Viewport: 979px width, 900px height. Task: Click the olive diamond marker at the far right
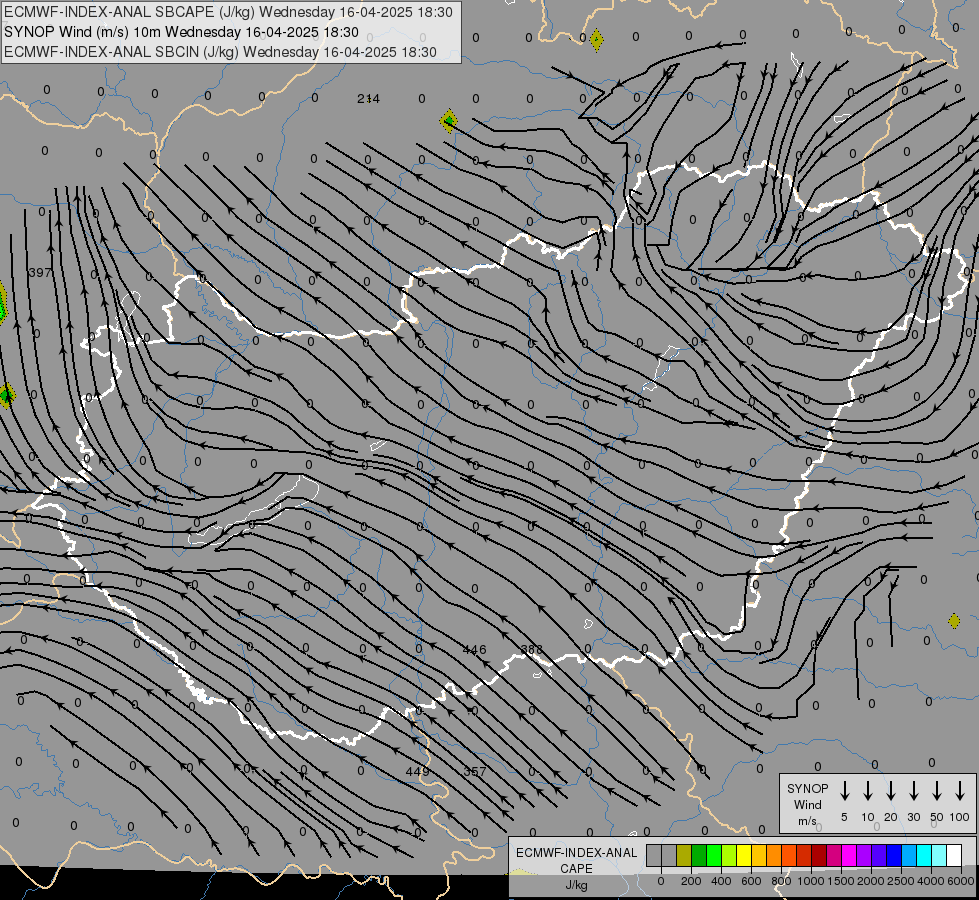click(x=953, y=621)
